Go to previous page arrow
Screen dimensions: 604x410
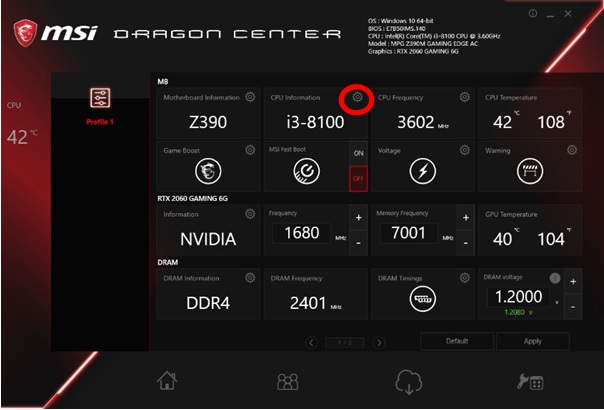311,342
